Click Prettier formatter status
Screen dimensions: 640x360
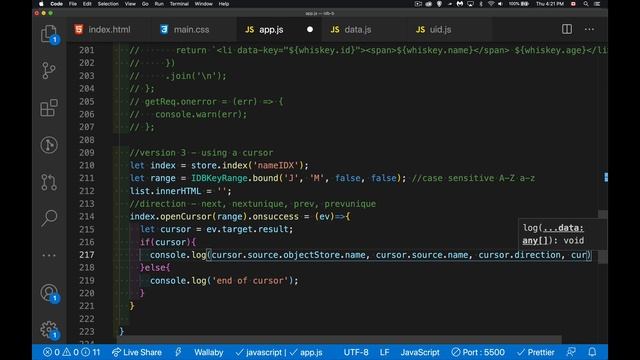tap(536, 352)
